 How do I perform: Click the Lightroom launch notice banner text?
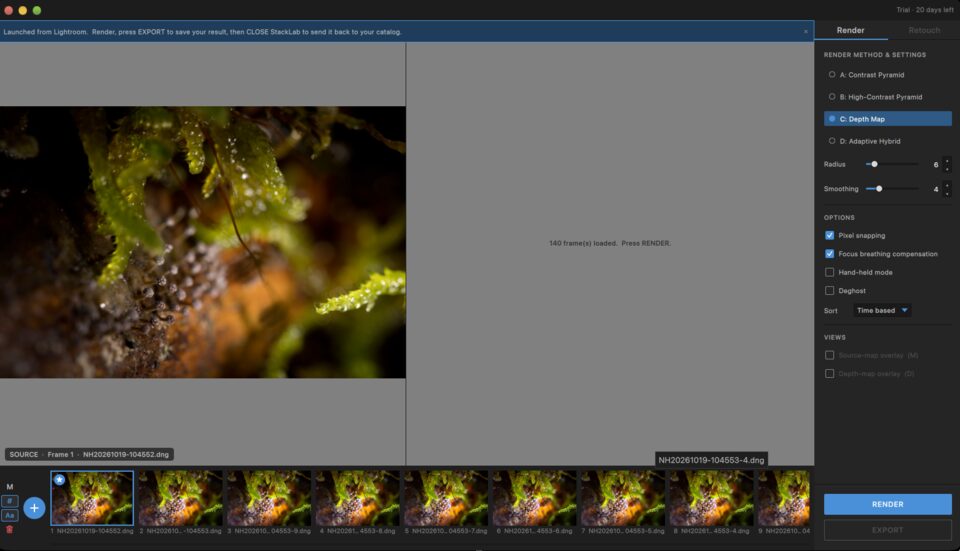pos(203,32)
